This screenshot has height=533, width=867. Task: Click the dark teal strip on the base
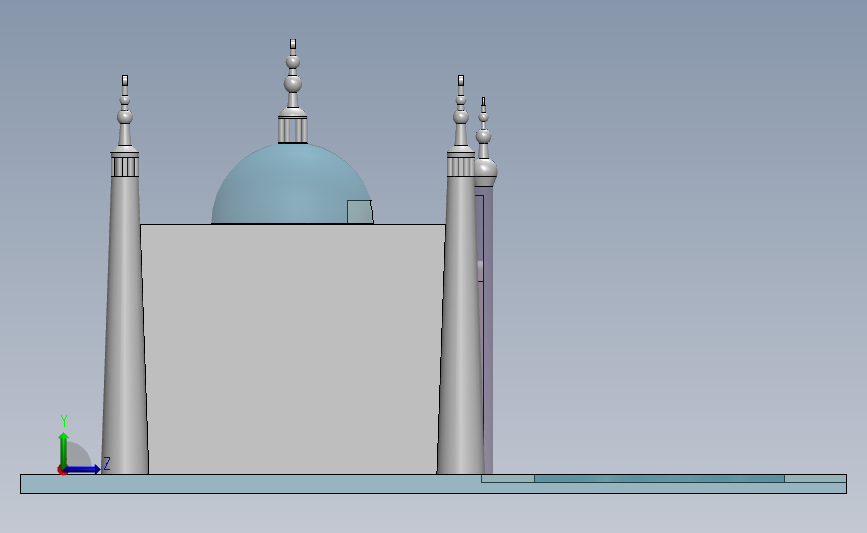[x=659, y=478]
